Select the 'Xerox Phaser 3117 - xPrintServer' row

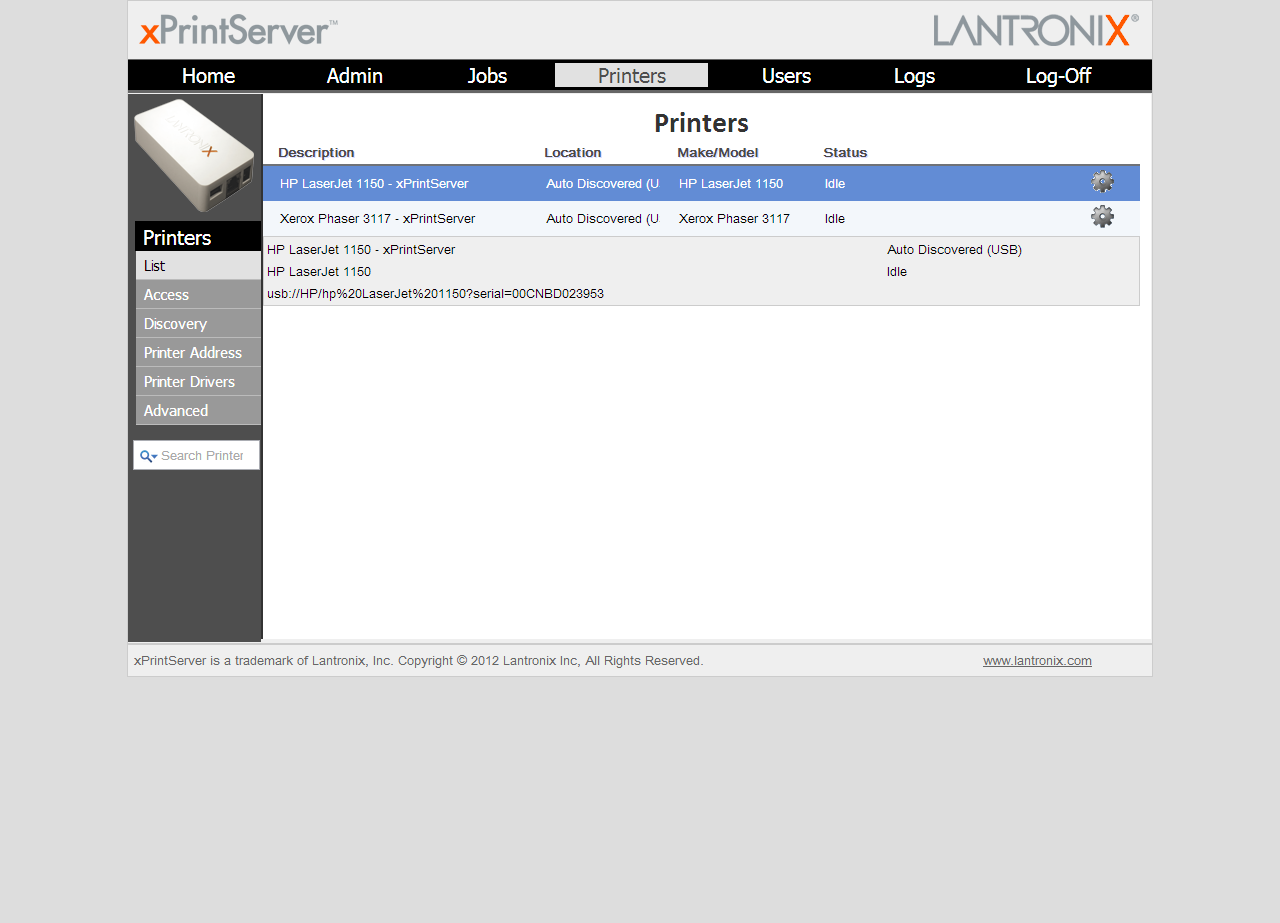tap(701, 219)
